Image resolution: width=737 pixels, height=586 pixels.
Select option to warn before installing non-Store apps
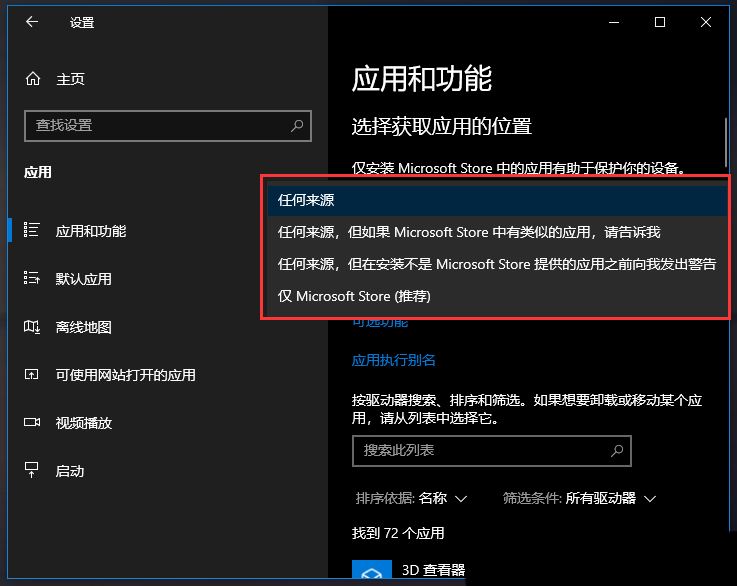point(496,265)
